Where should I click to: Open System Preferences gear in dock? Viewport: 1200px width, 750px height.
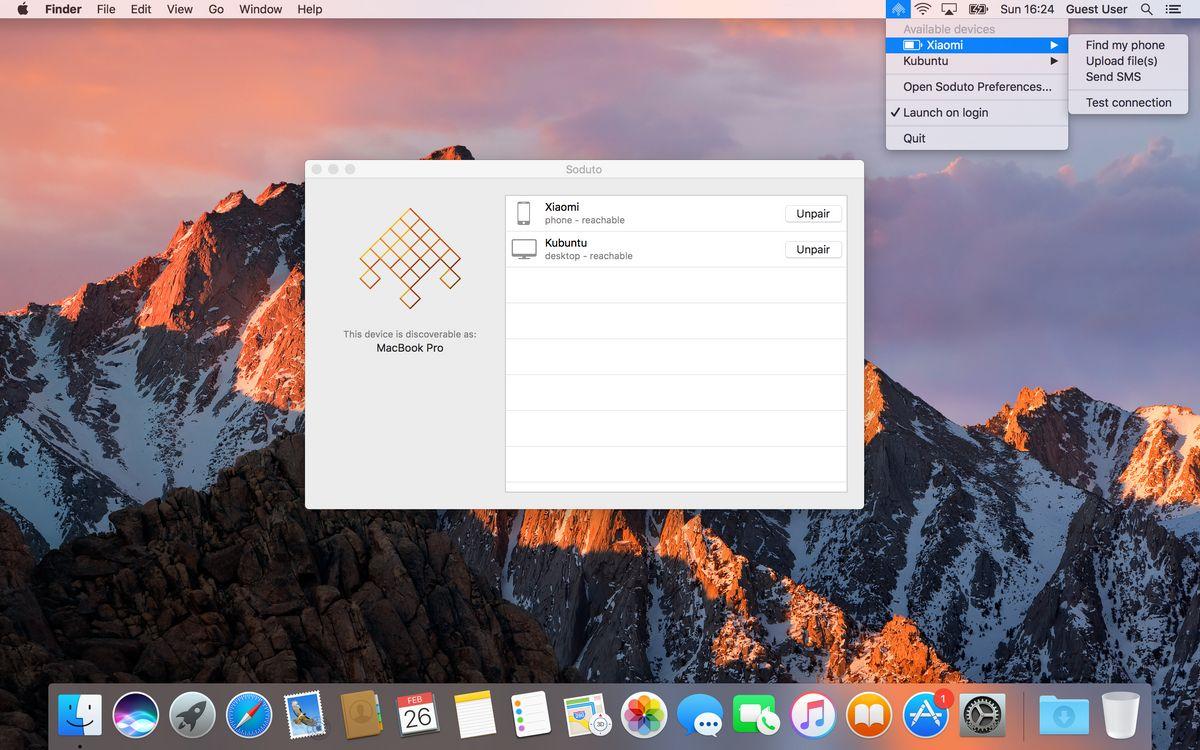tap(982, 715)
